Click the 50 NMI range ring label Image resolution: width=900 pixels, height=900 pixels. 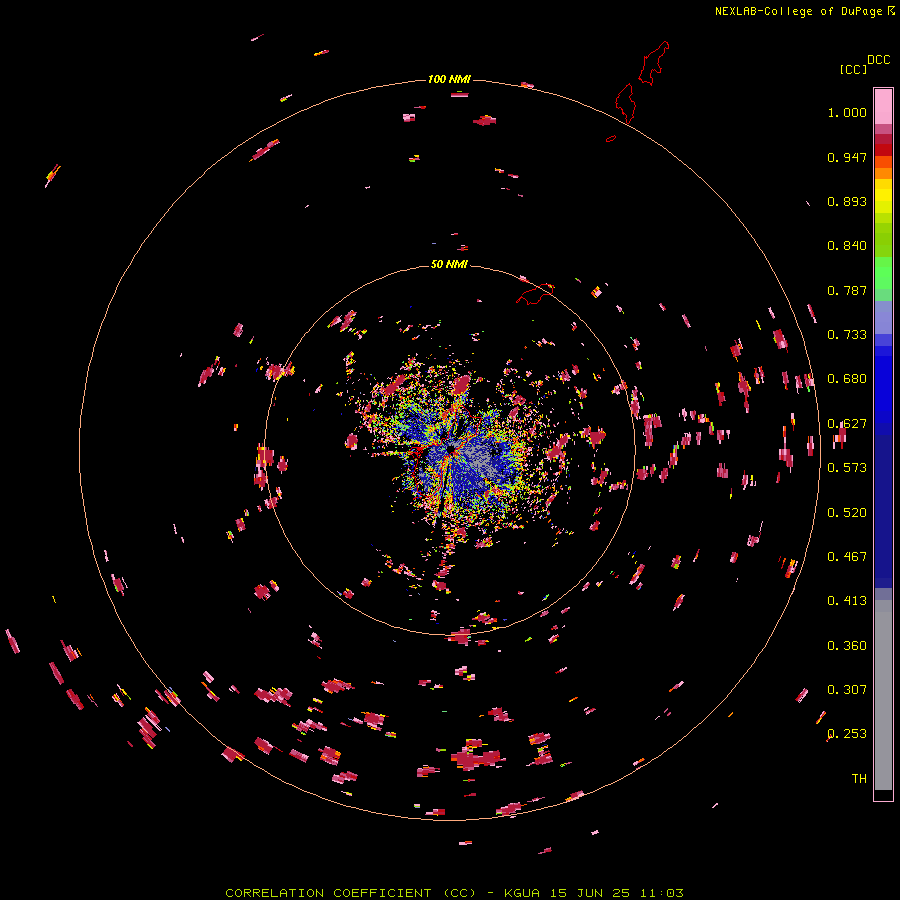tap(449, 264)
